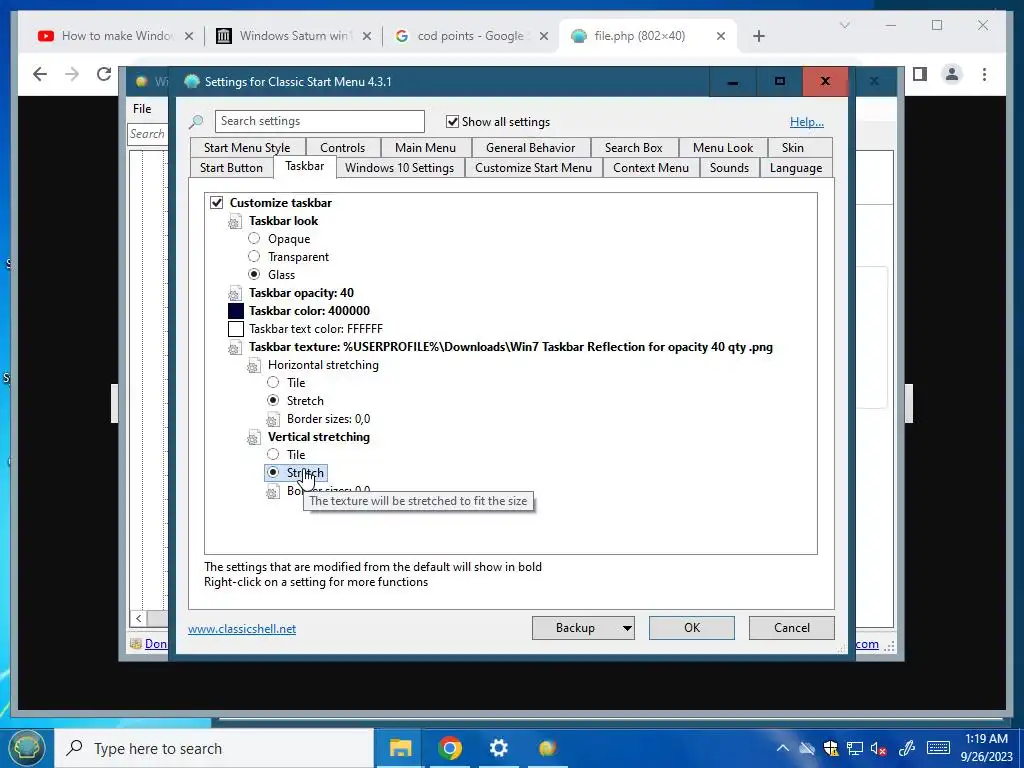Viewport: 1024px width, 768px height.
Task: Open Chrome from the taskbar
Action: 450,748
